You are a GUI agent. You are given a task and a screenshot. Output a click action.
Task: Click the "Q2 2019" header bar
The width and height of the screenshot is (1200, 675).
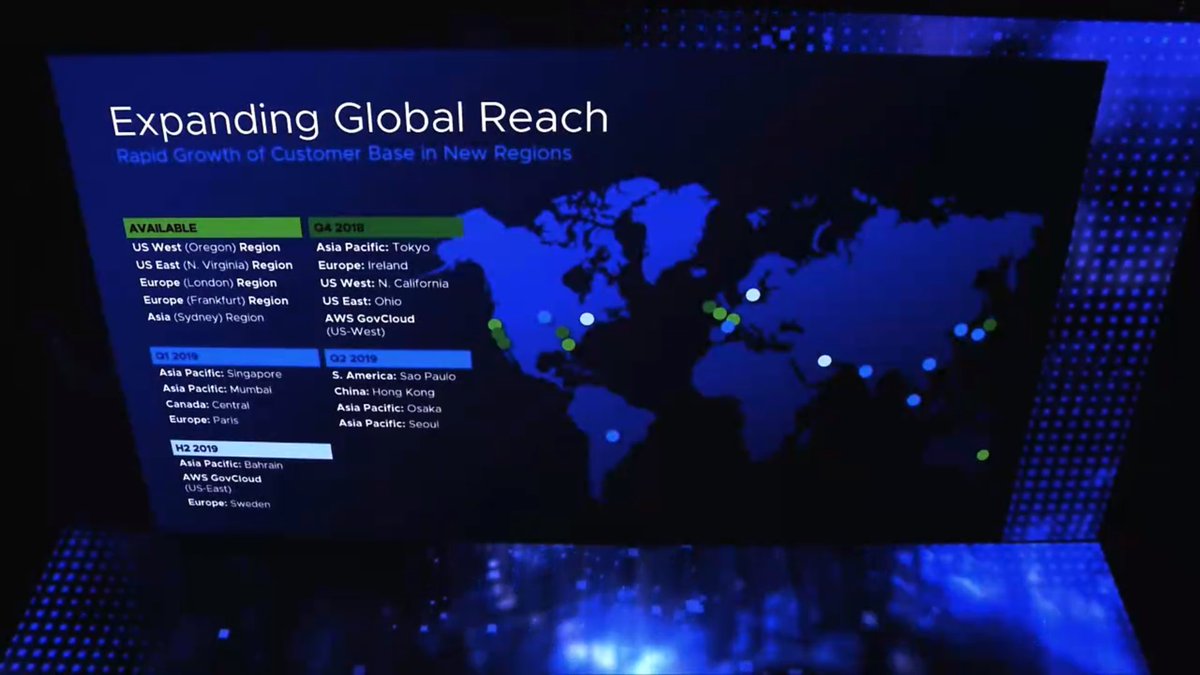pos(398,358)
